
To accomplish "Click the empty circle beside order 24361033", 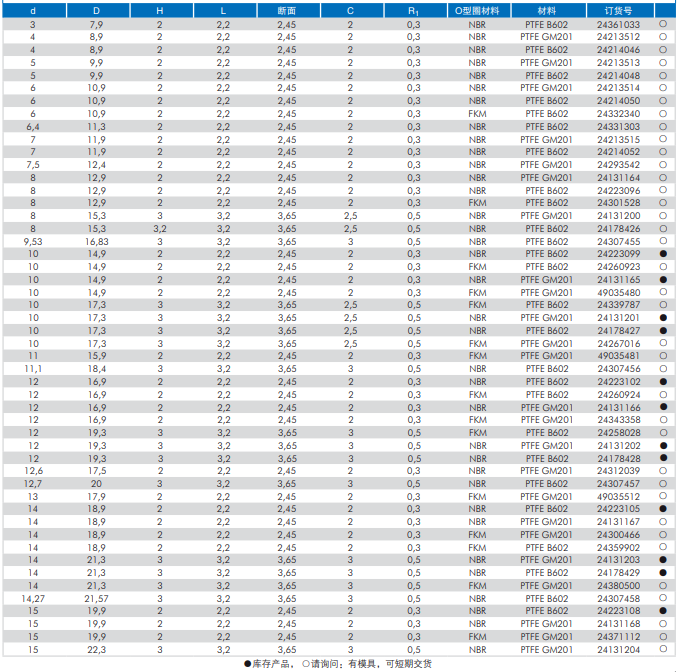I will click(663, 23).
